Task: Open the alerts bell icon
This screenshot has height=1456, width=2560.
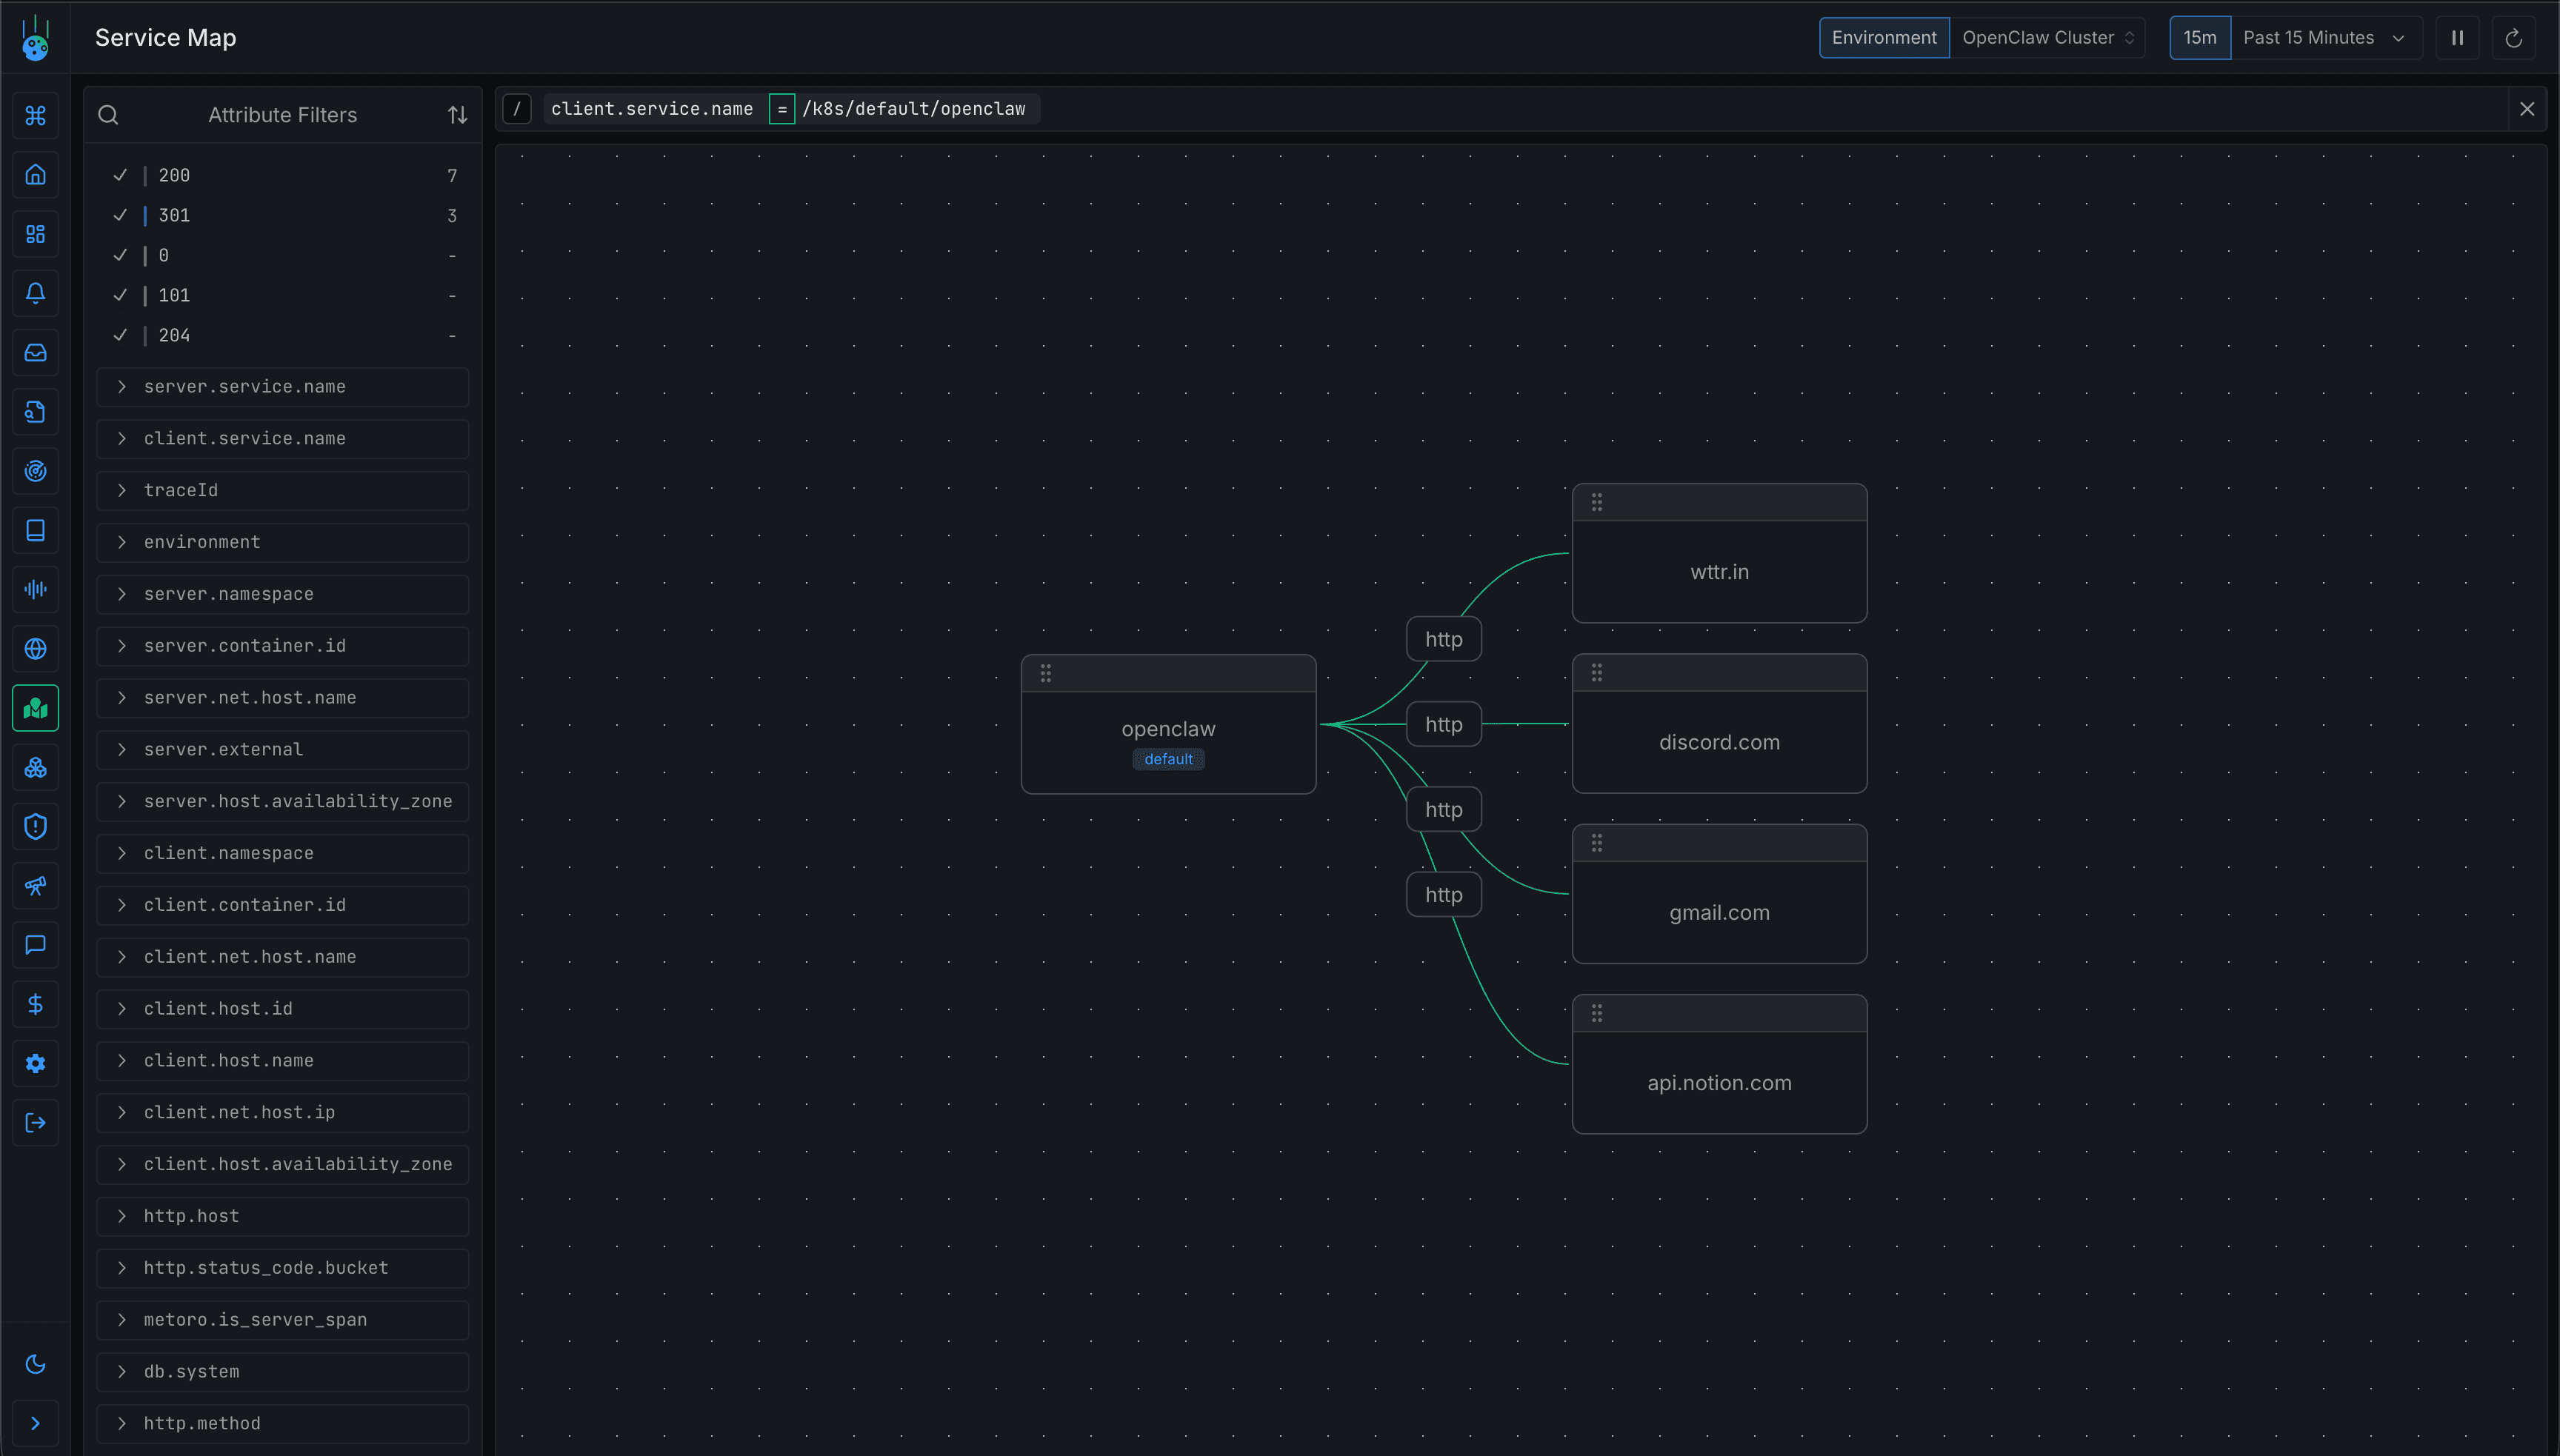Action: click(x=36, y=293)
